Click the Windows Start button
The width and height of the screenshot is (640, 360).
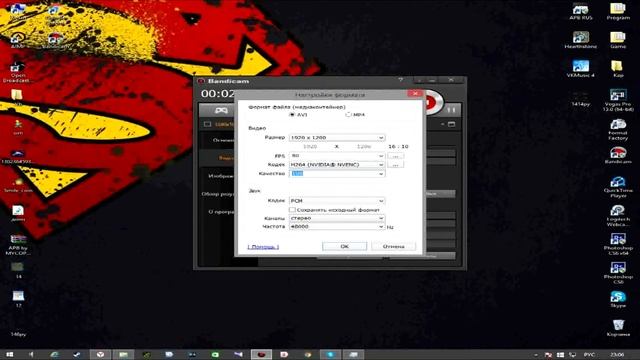[x=10, y=355]
